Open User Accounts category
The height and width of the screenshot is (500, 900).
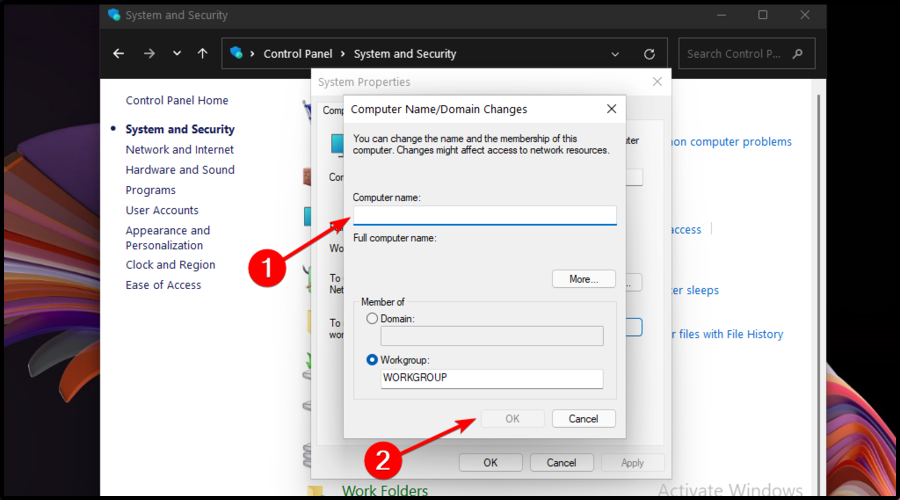(x=162, y=210)
